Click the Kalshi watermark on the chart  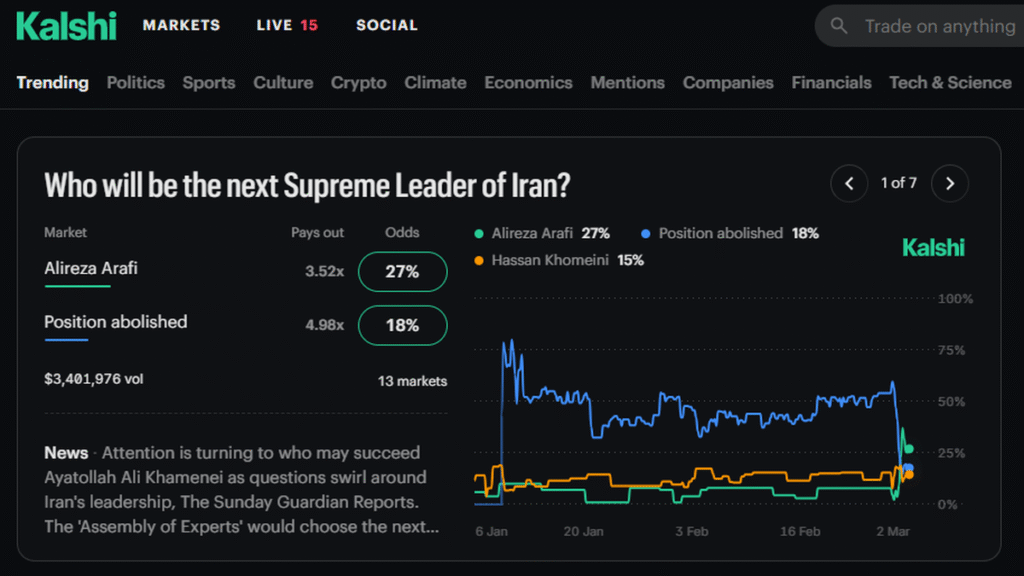[x=933, y=247]
